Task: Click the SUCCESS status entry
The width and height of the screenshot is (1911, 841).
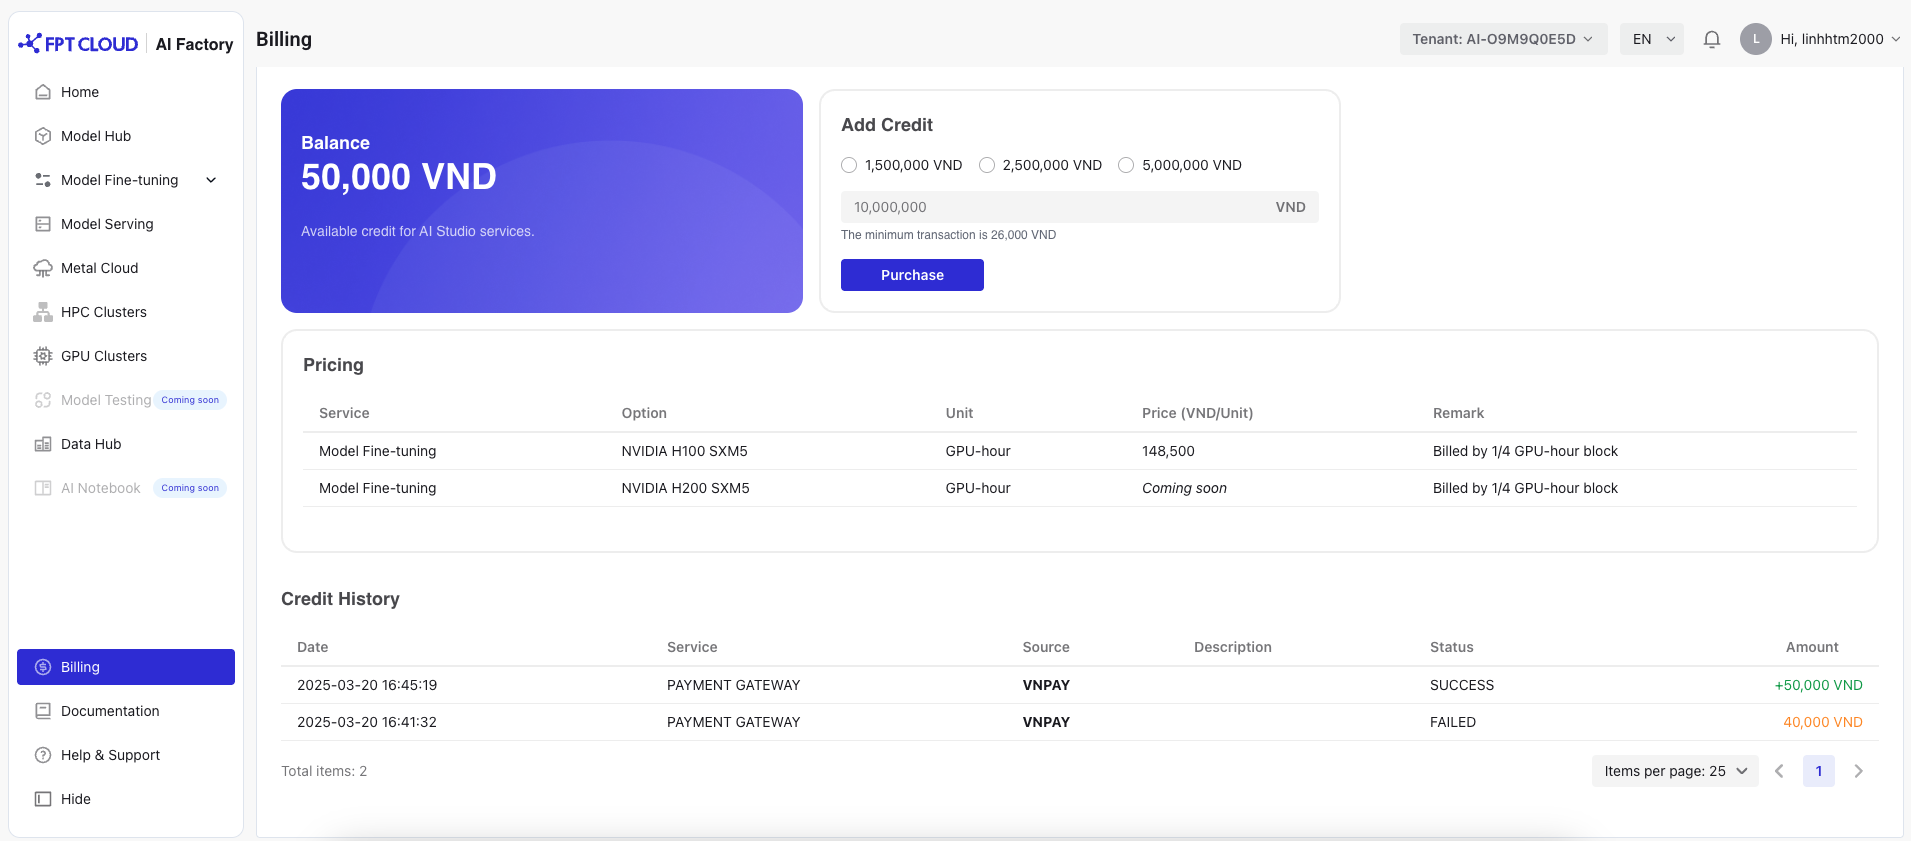Action: (1462, 685)
